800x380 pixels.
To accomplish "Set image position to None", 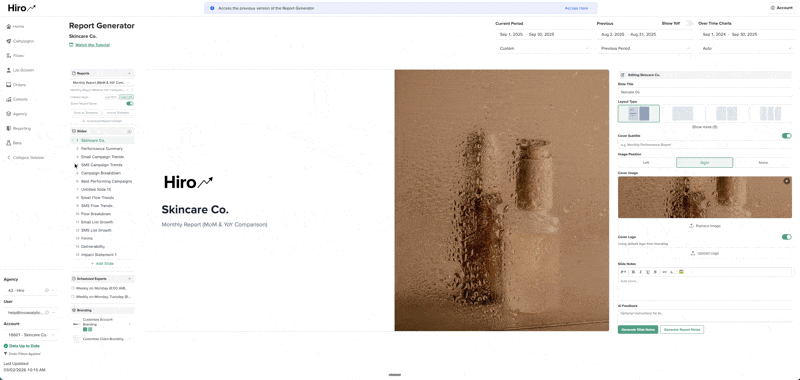I will pos(763,163).
